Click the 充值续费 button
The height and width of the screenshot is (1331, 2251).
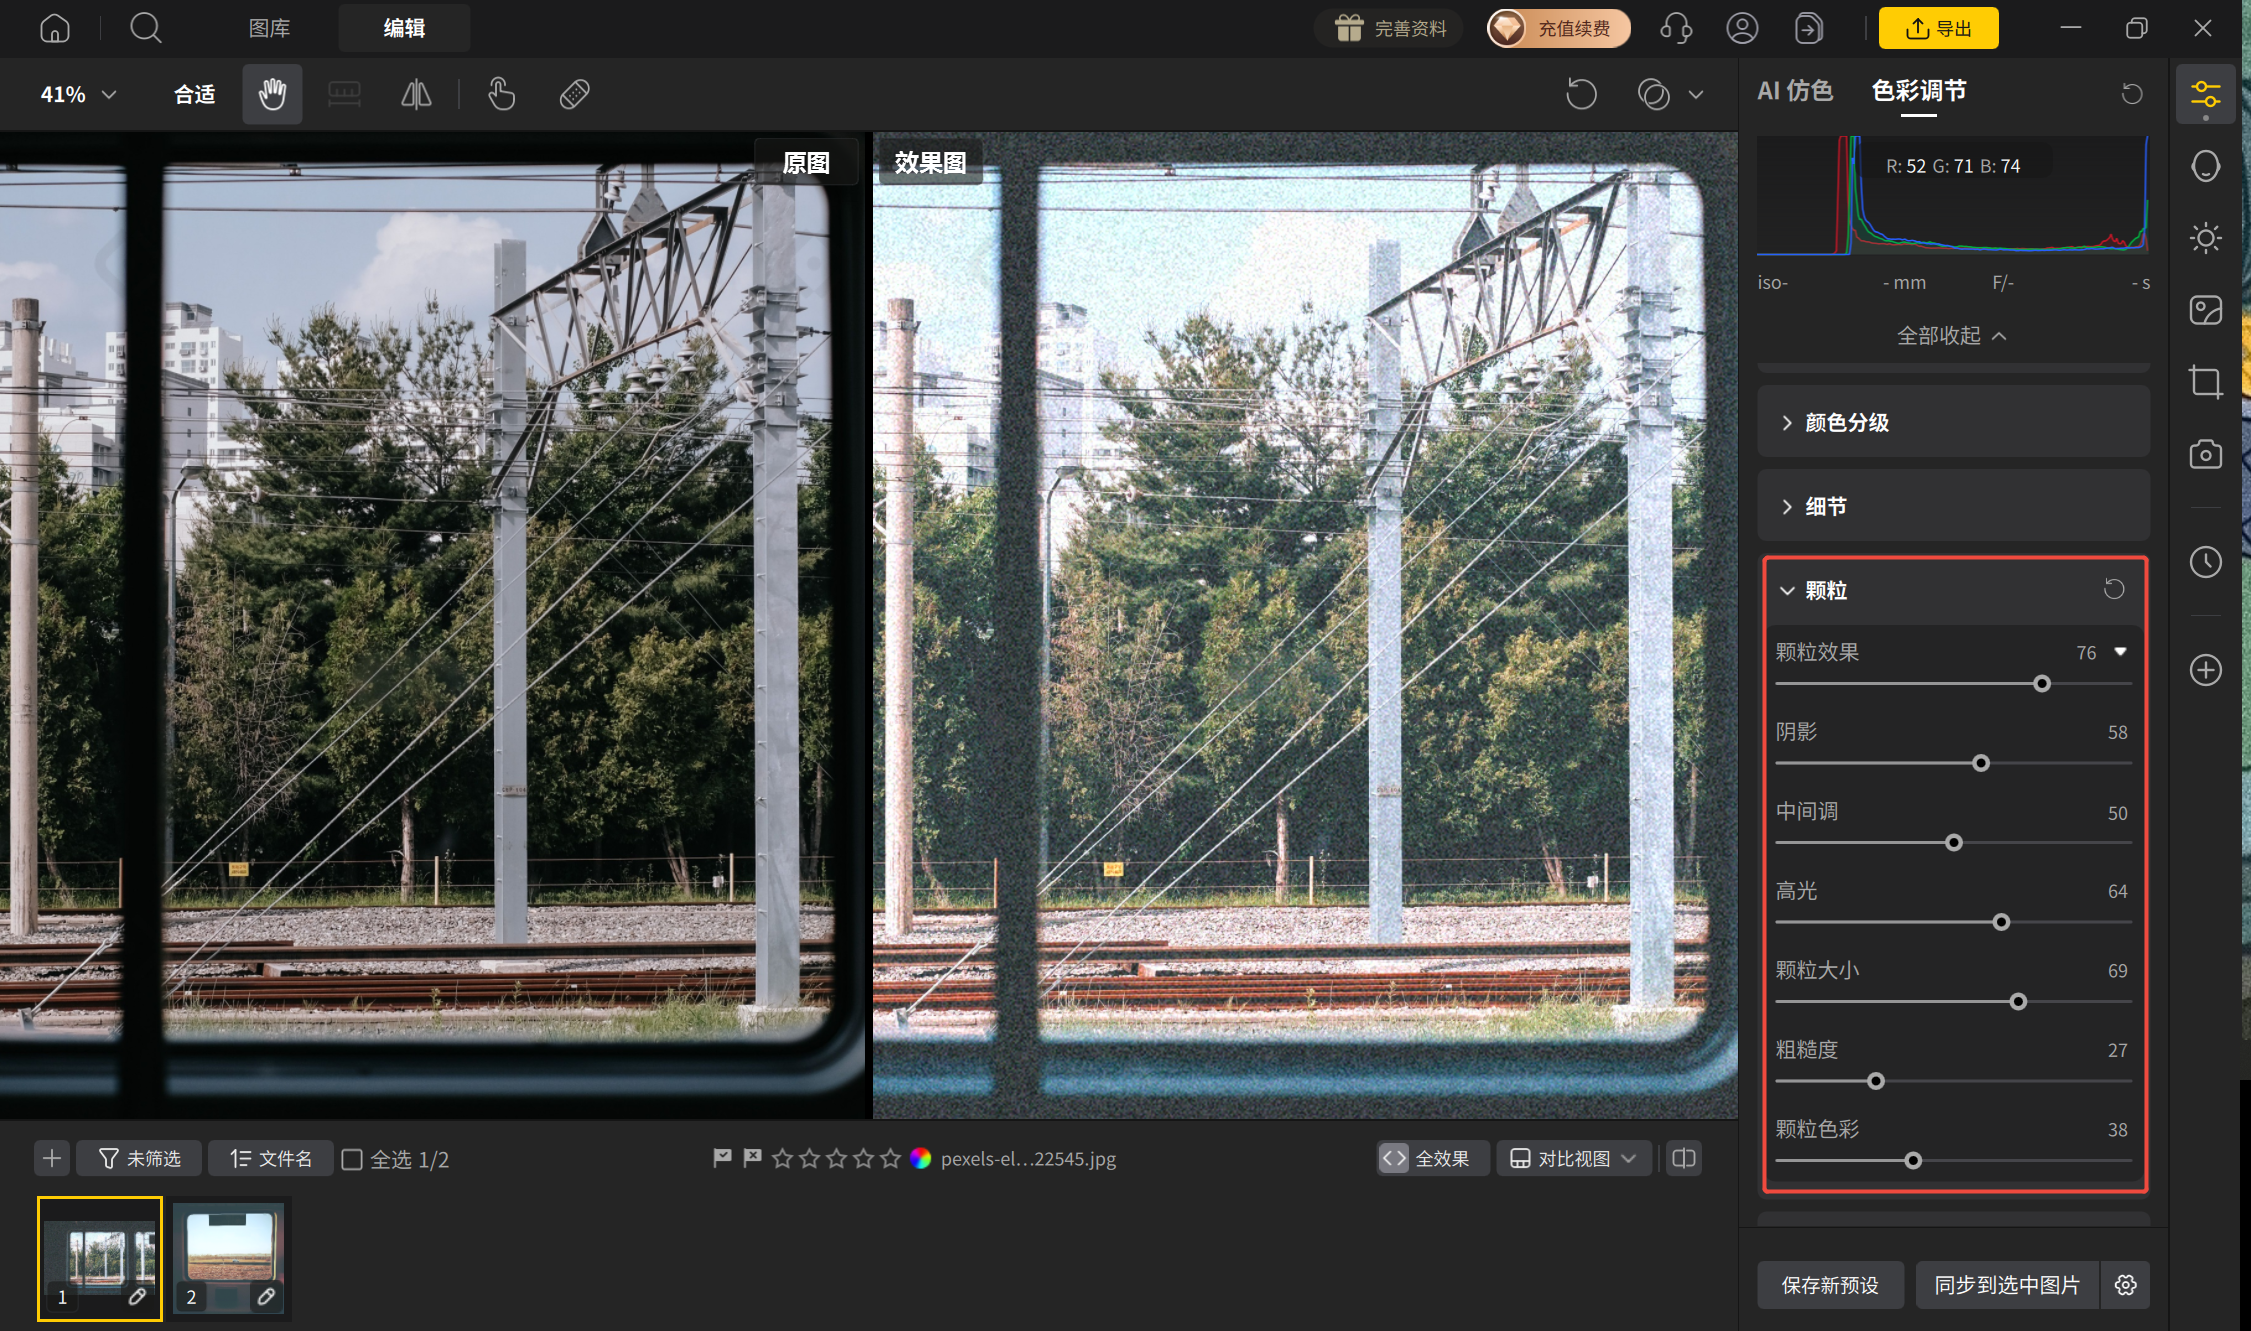1558,28
